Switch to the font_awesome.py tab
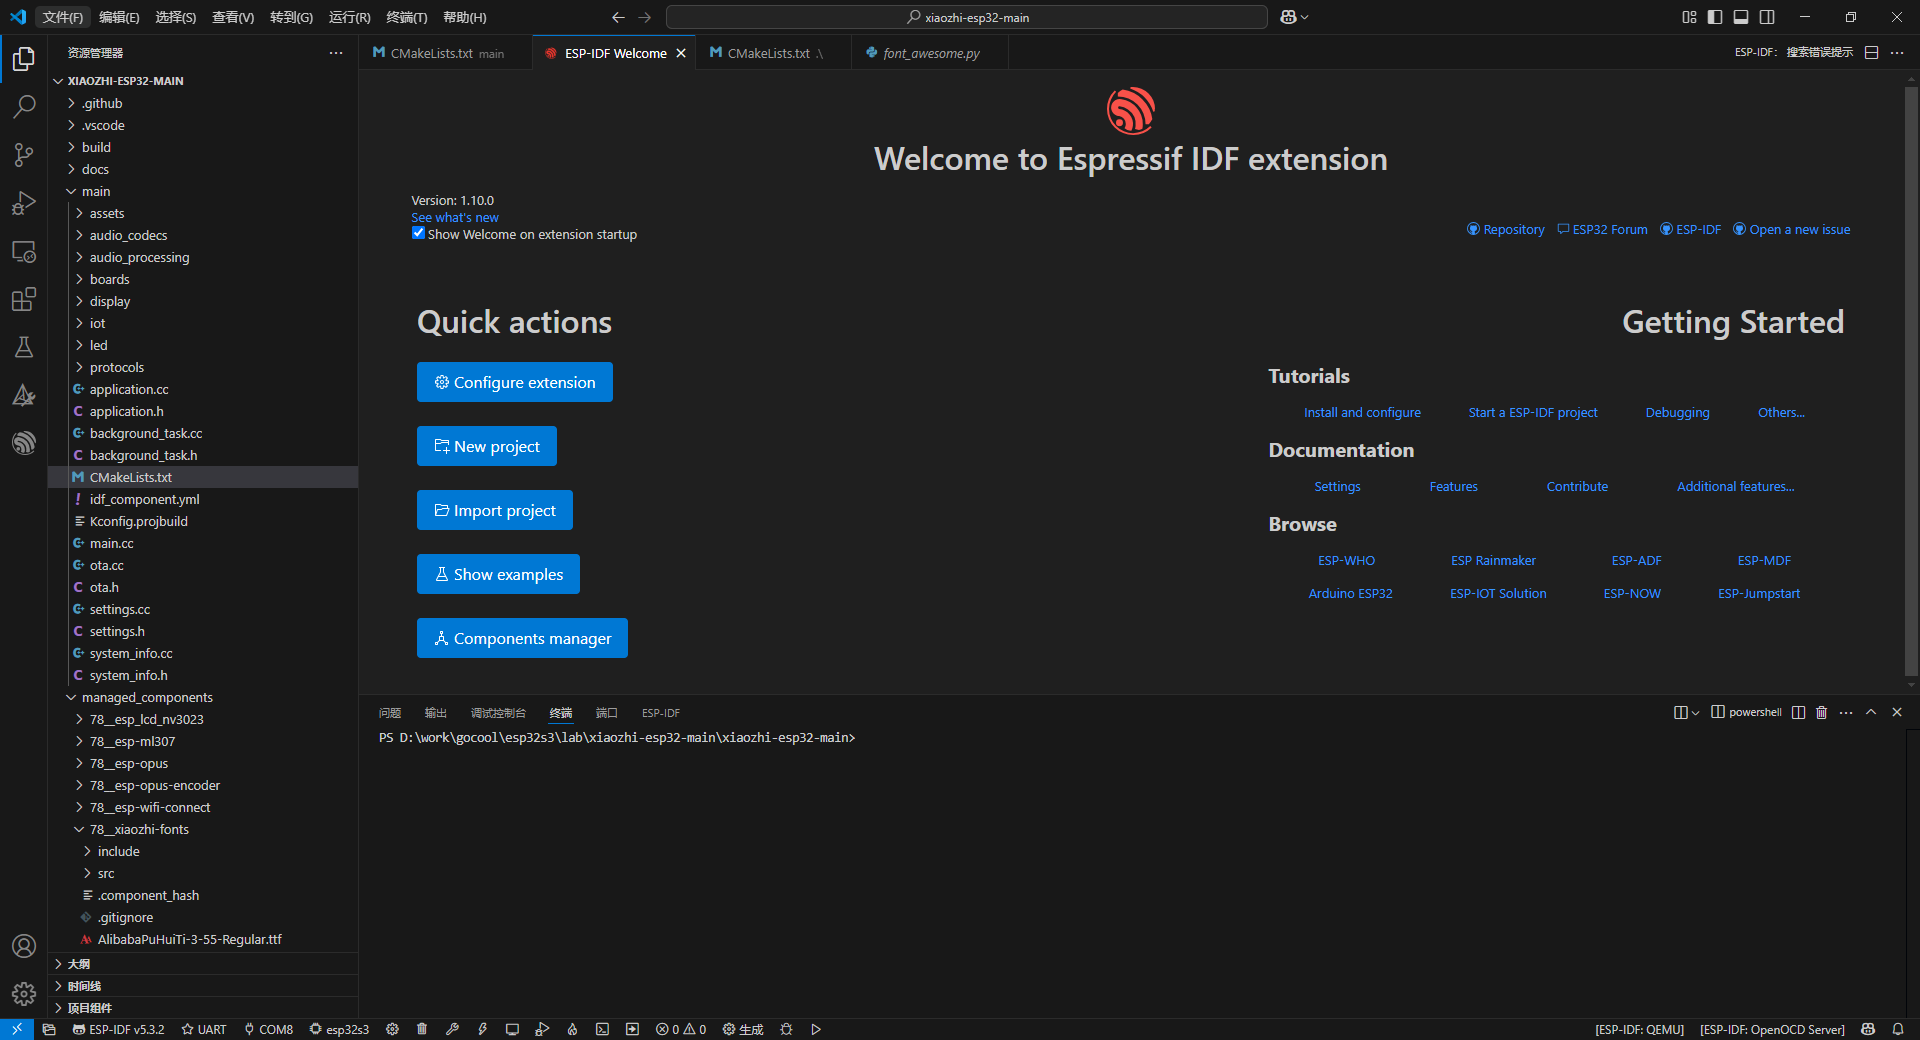 coord(930,53)
